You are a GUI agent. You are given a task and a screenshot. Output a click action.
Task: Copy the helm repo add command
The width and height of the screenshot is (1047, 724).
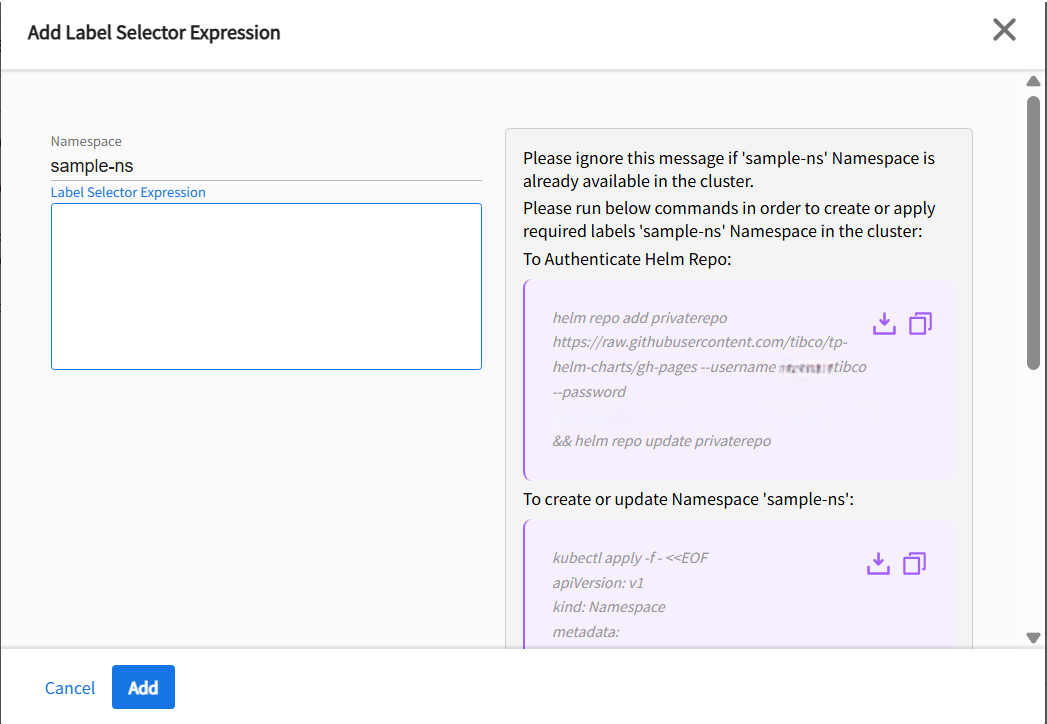tap(920, 324)
